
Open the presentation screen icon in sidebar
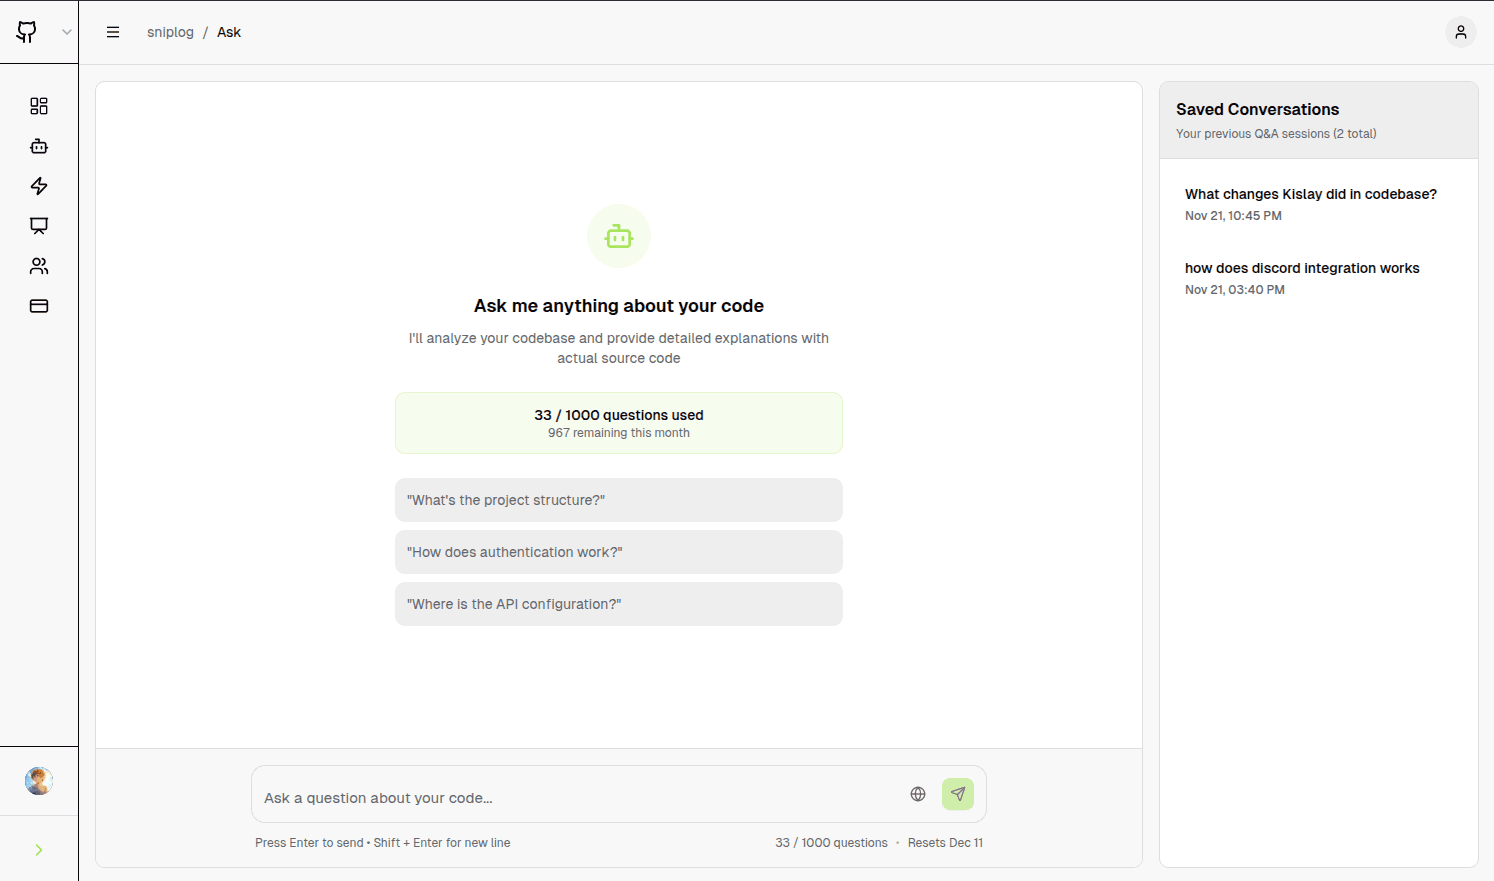pyautogui.click(x=39, y=226)
